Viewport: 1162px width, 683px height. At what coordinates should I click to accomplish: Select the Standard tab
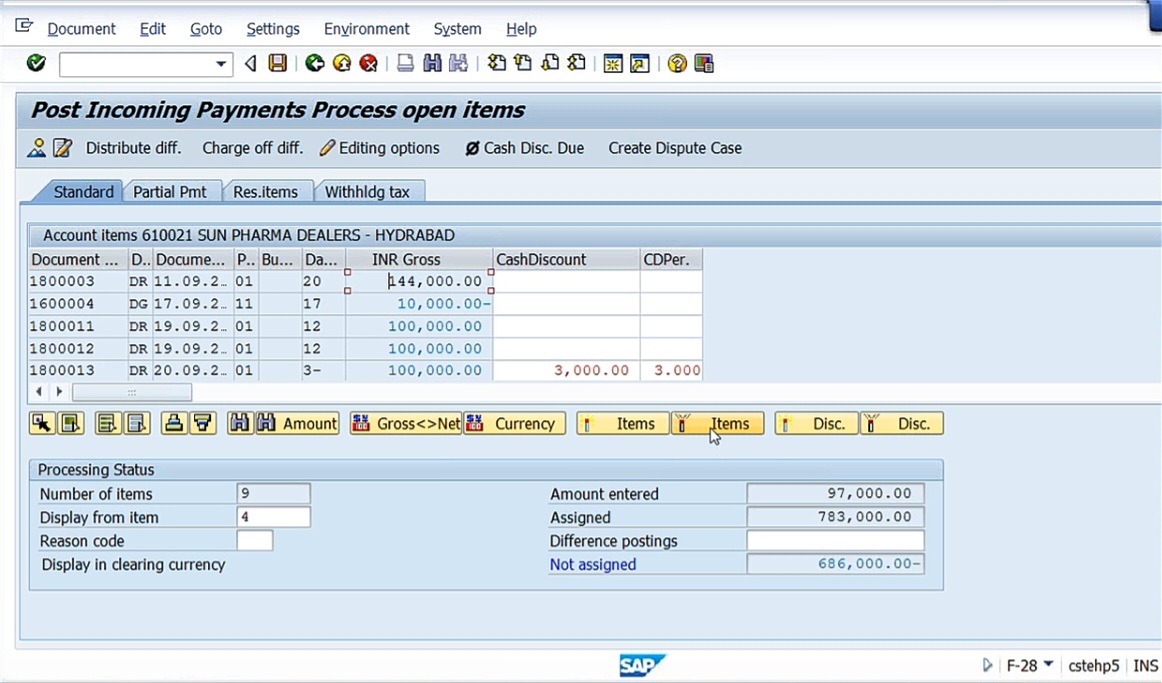(x=83, y=192)
